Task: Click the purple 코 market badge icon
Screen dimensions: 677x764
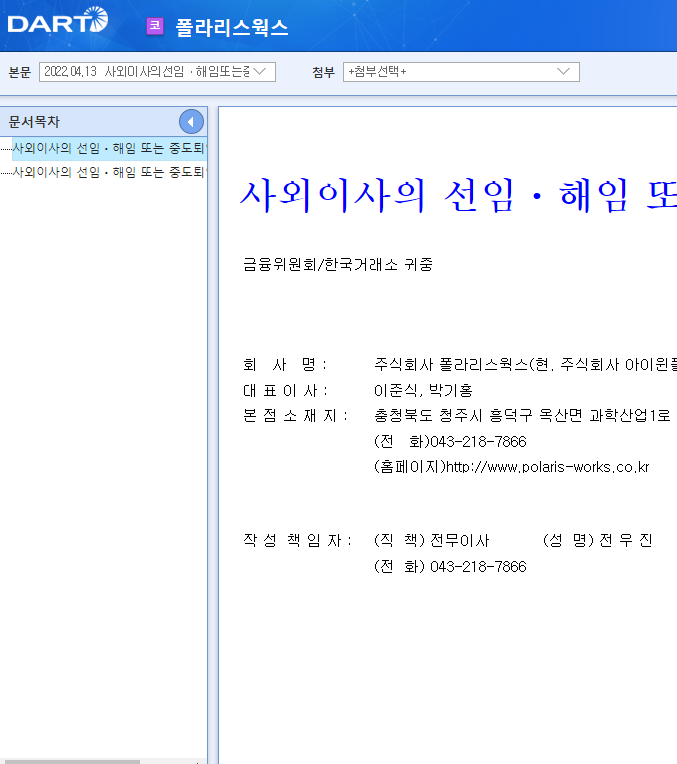Action: click(x=155, y=26)
